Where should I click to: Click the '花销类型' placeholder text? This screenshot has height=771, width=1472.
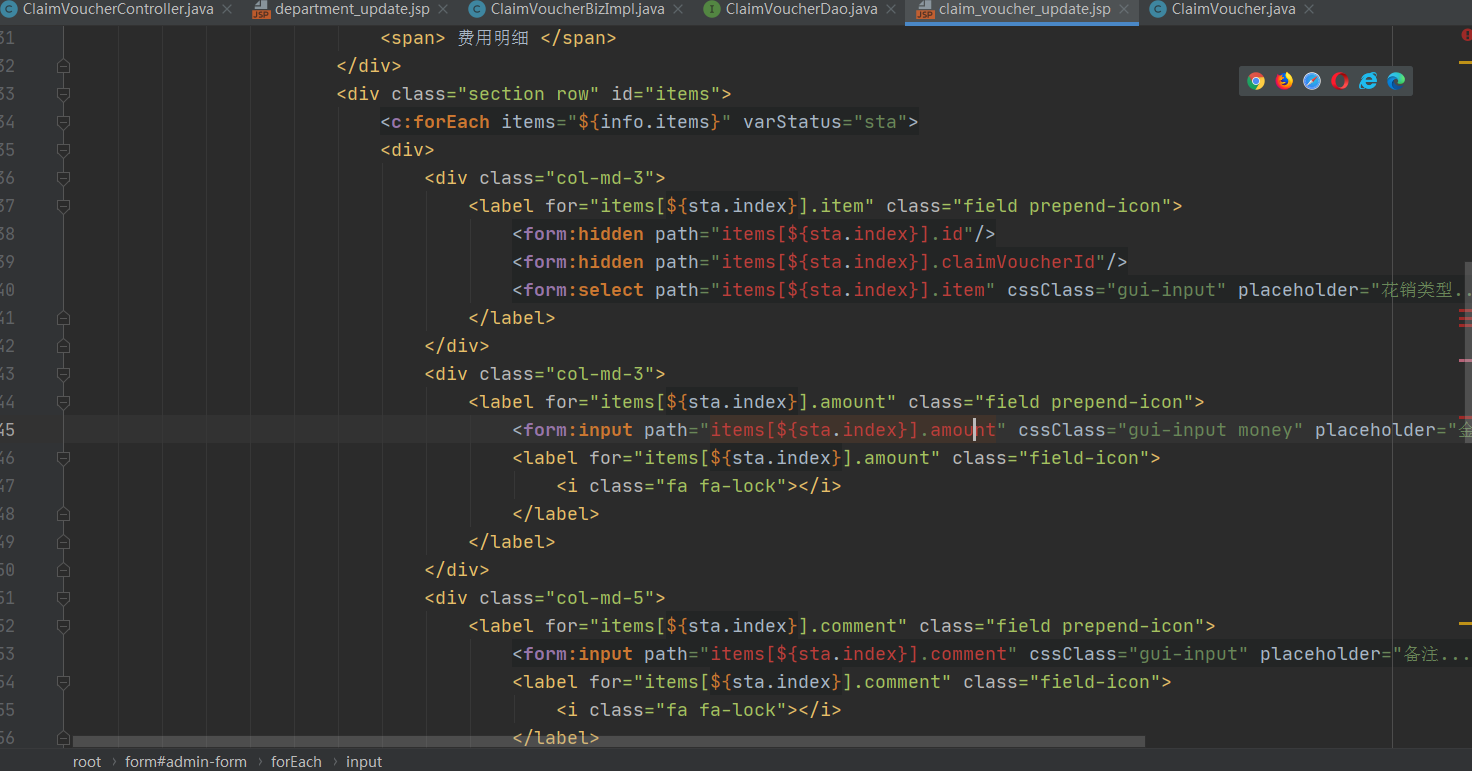[1417, 290]
